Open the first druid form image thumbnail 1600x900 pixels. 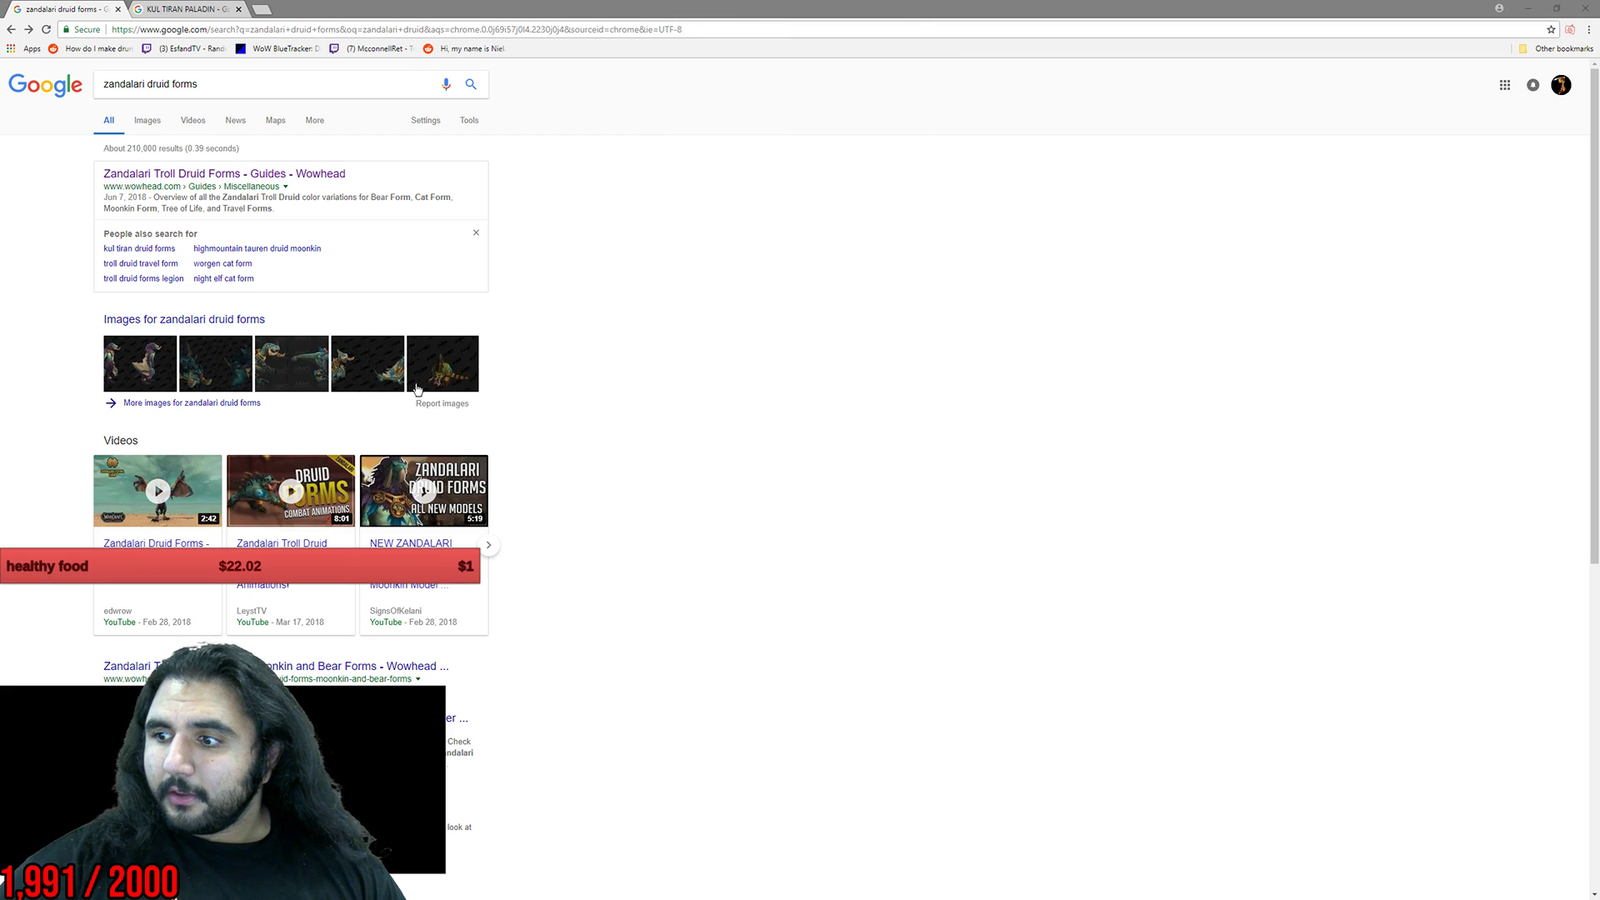[x=140, y=364]
